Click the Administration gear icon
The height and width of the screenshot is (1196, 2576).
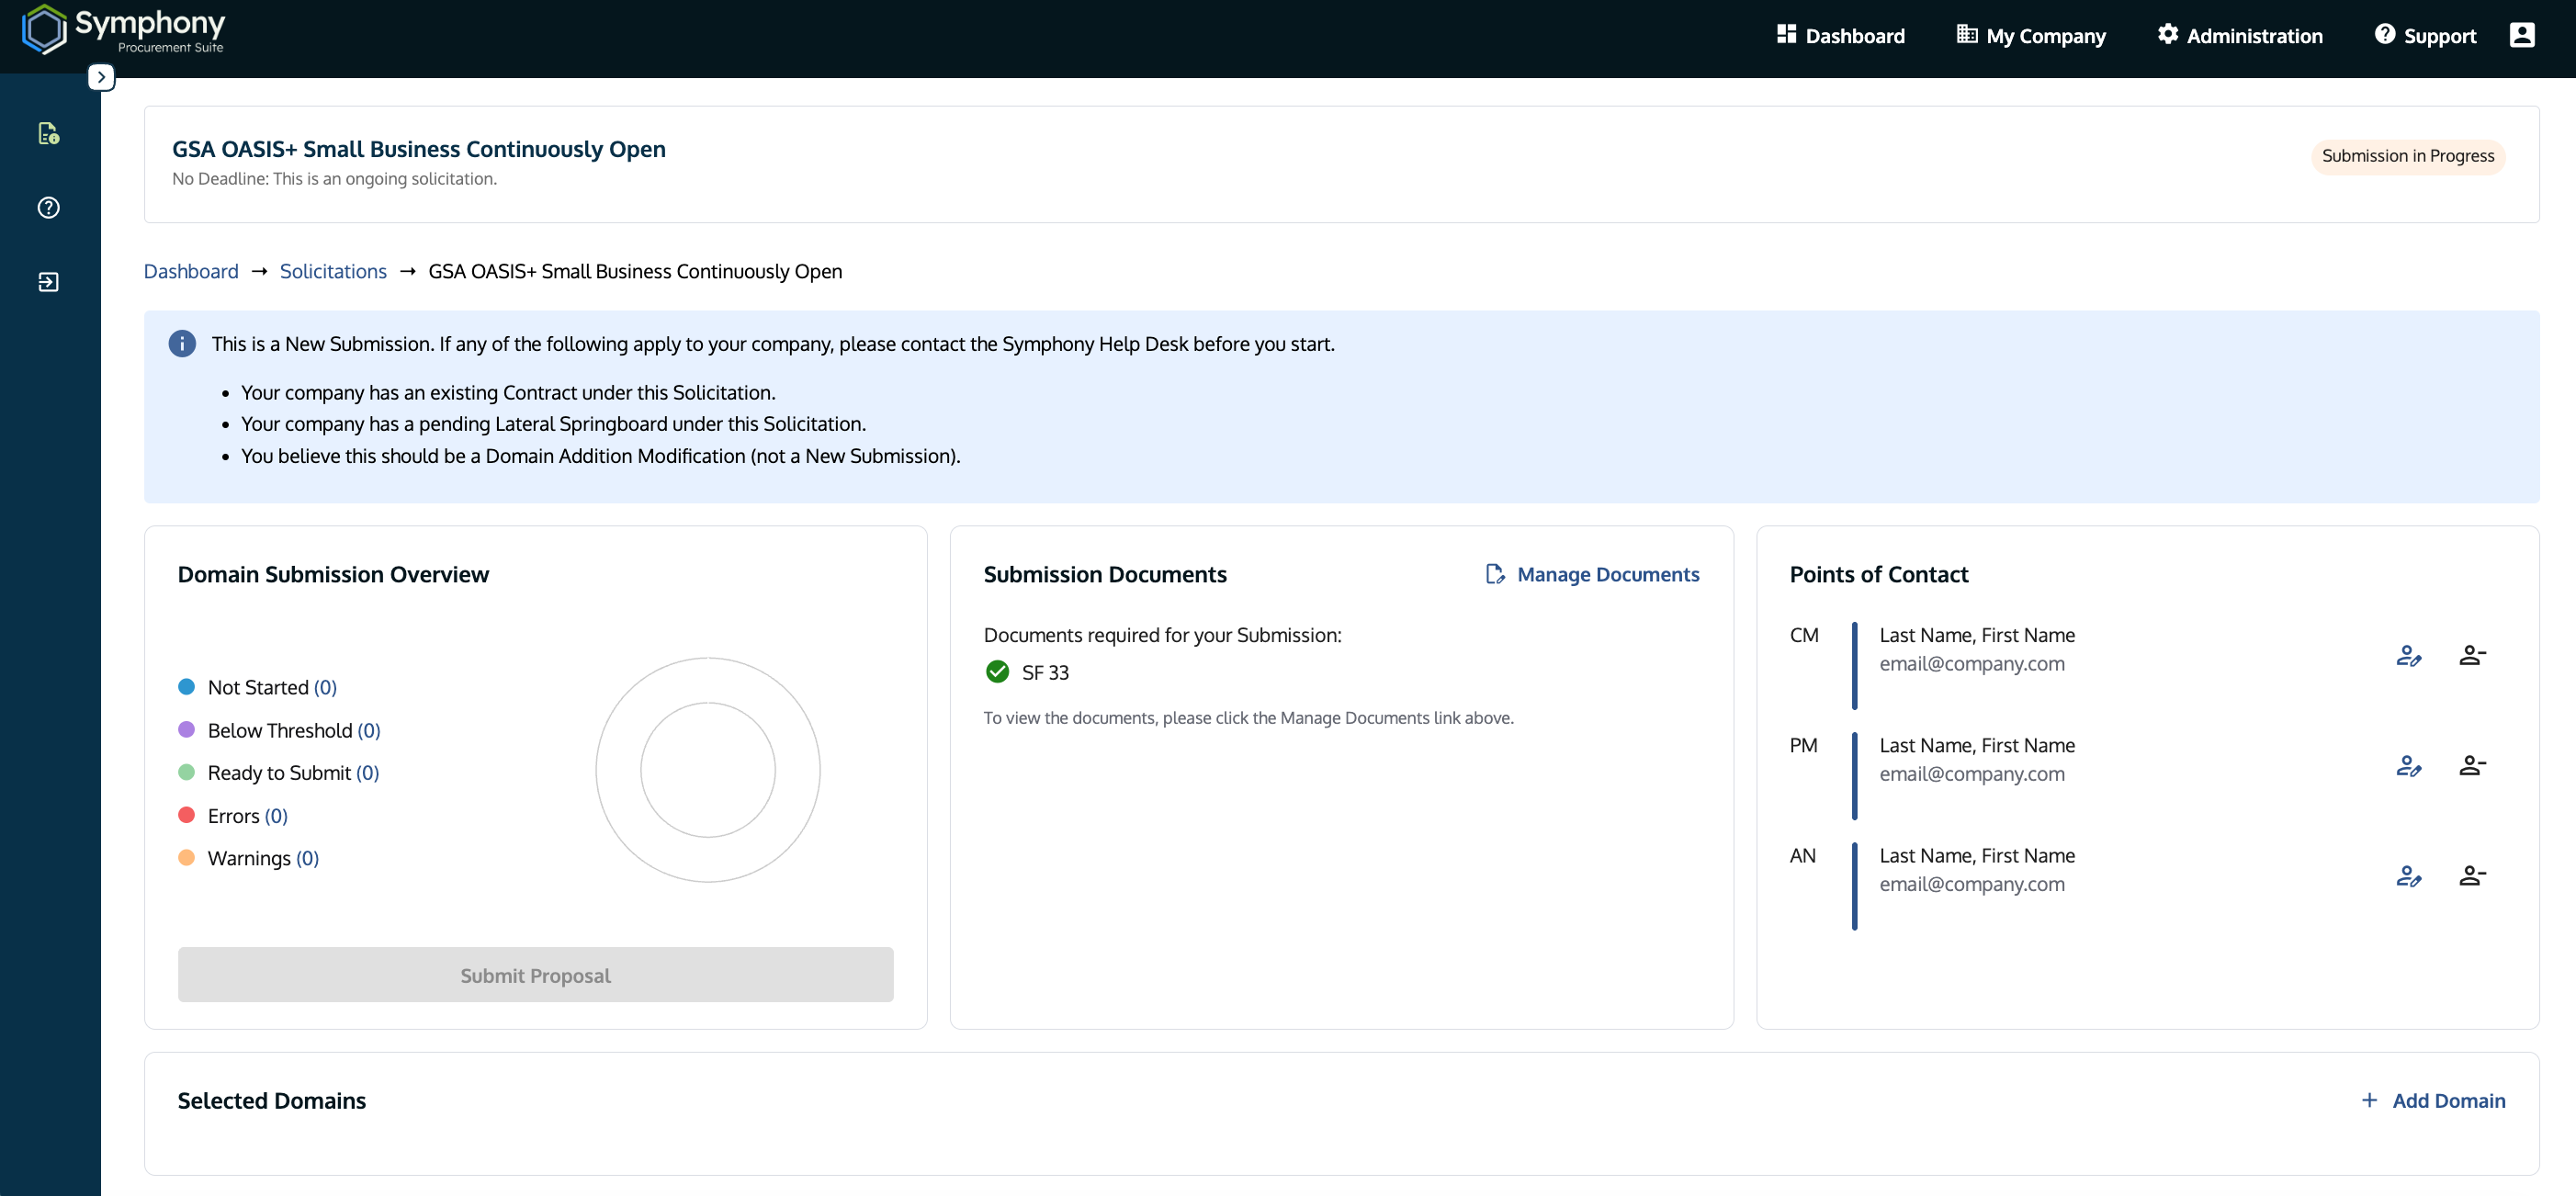click(2167, 34)
